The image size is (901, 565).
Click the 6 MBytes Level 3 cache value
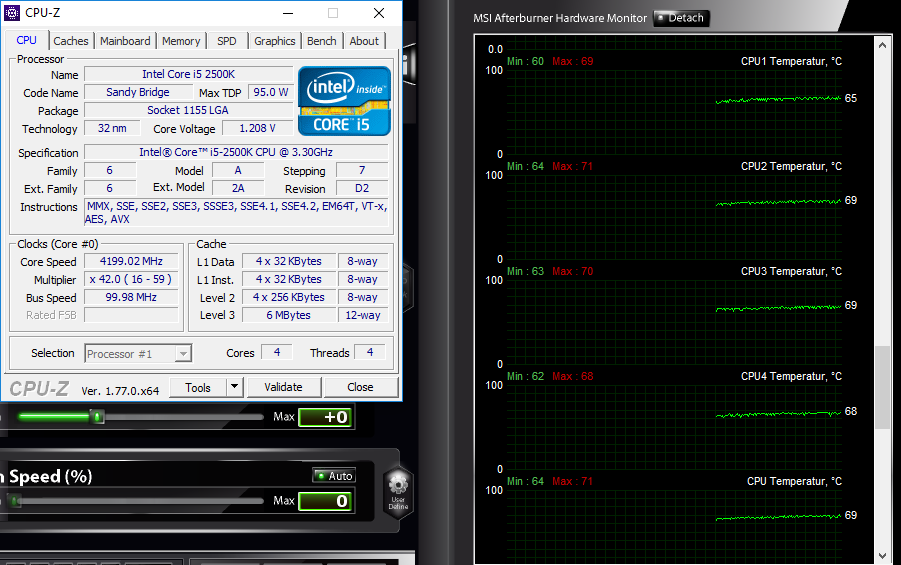tap(288, 315)
